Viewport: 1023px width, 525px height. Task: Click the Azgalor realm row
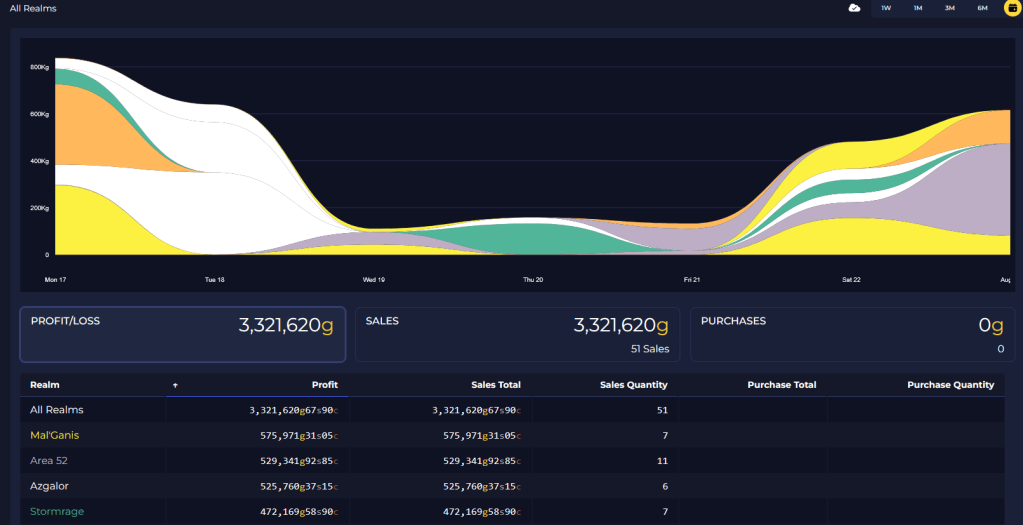(512, 486)
